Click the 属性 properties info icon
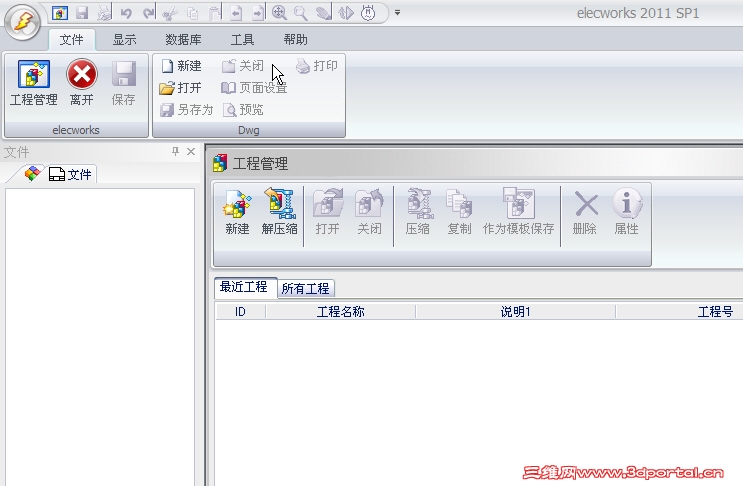 pyautogui.click(x=626, y=212)
